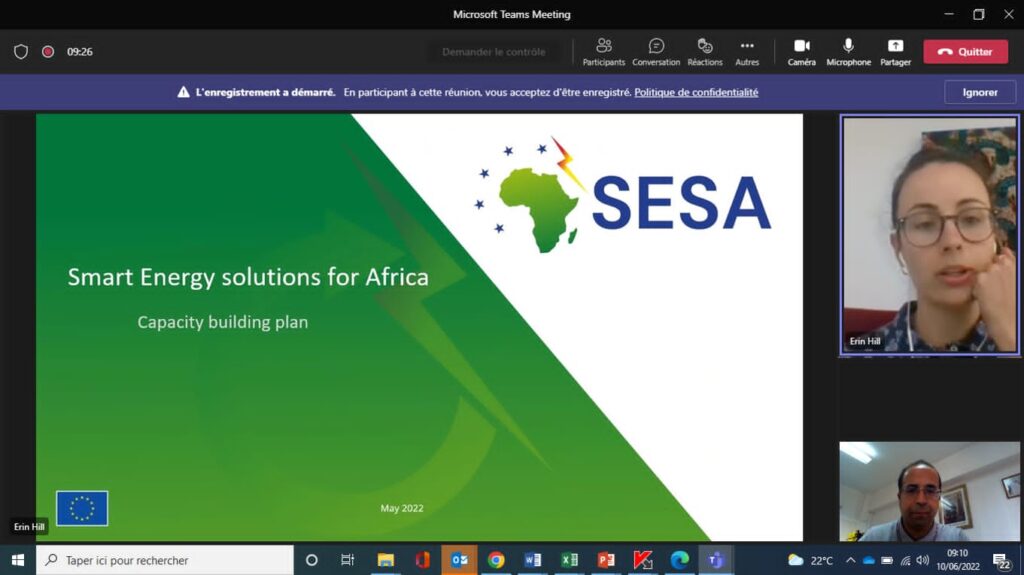Open Outlook from the taskbar
The width and height of the screenshot is (1024, 575).
click(x=460, y=560)
